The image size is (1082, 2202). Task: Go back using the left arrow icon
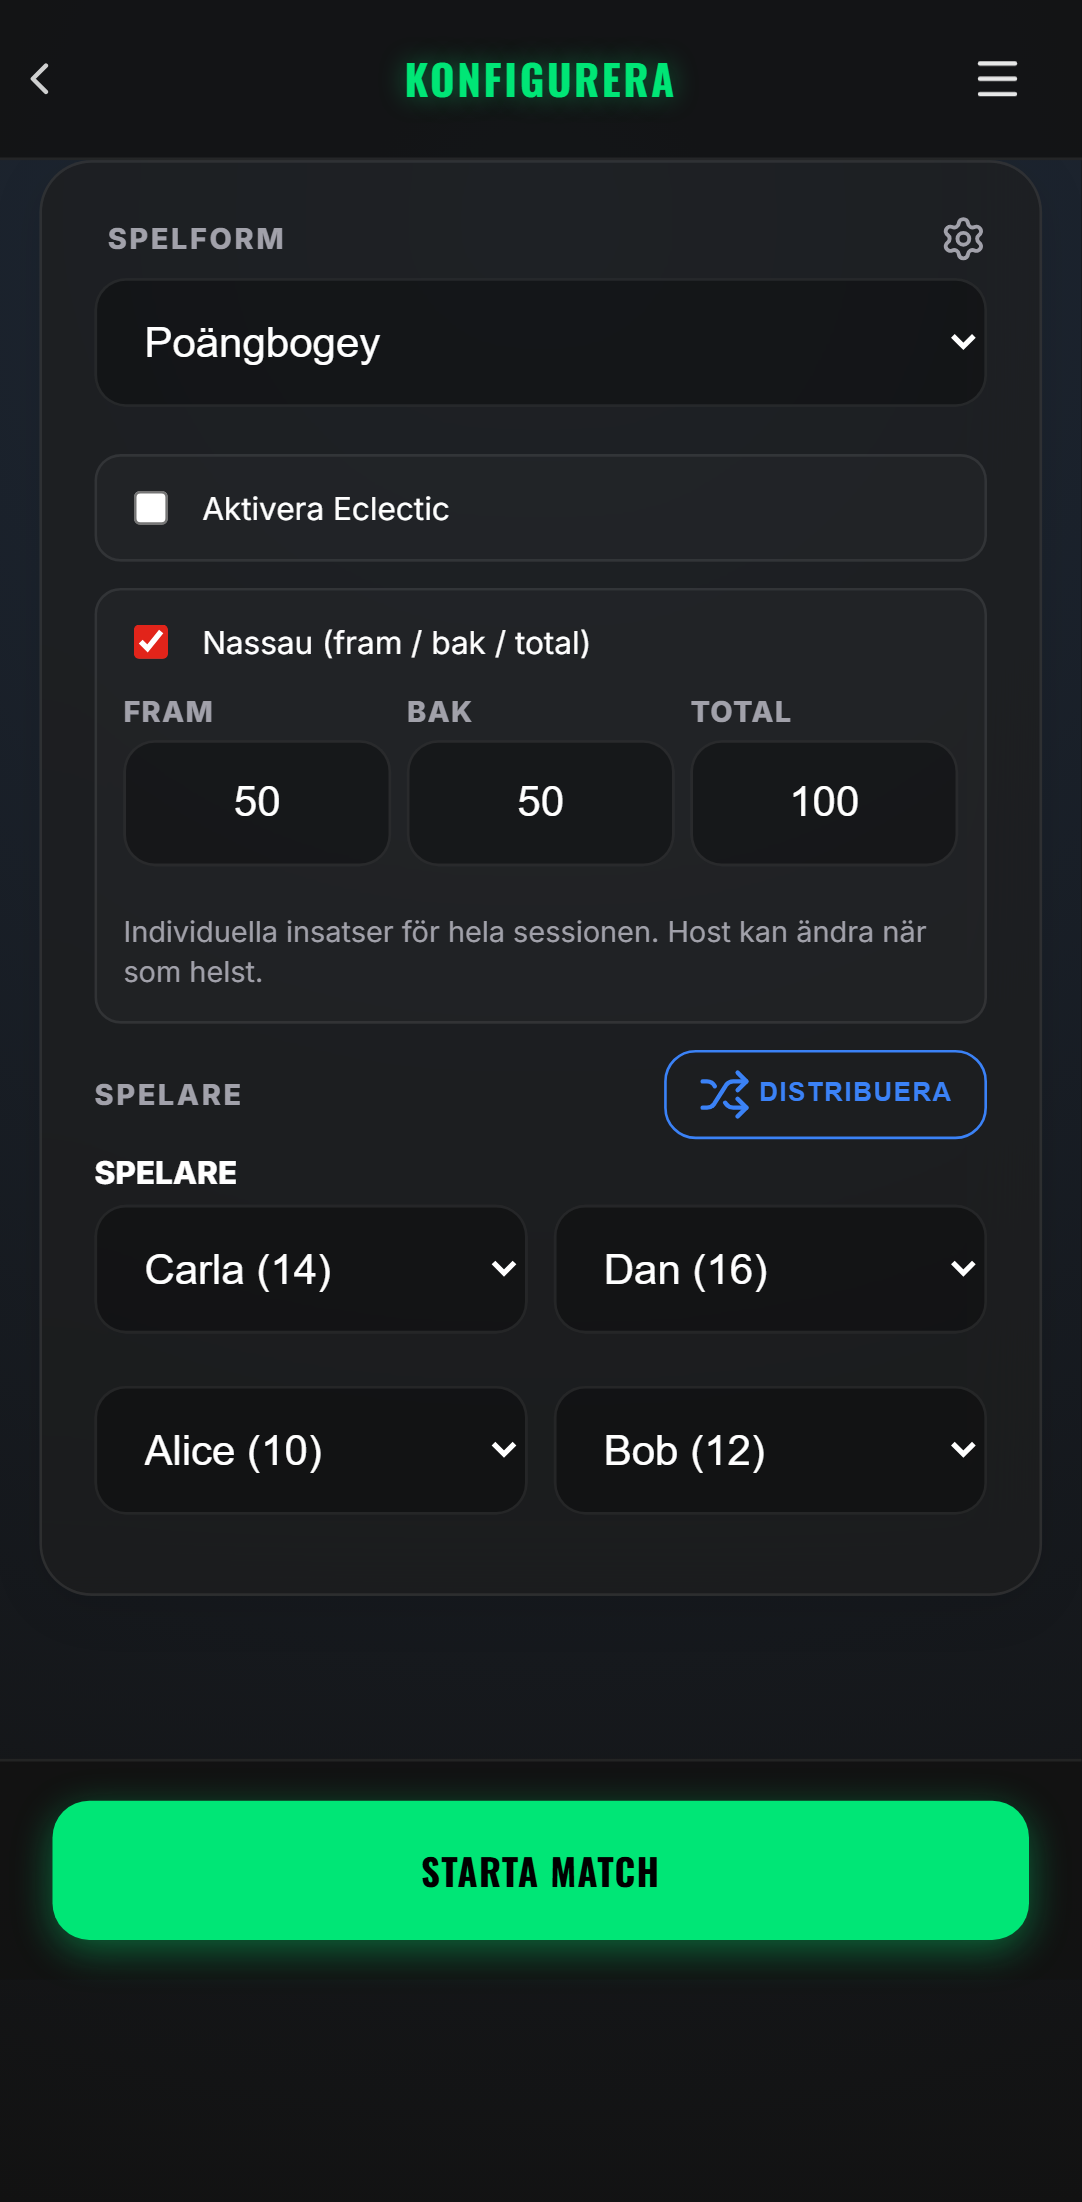coord(40,79)
